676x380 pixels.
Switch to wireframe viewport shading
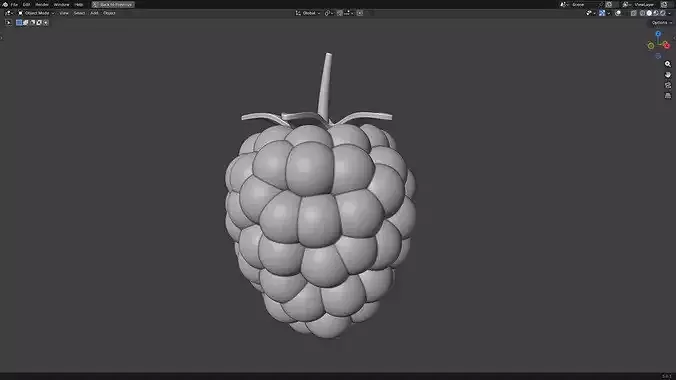[x=642, y=13]
